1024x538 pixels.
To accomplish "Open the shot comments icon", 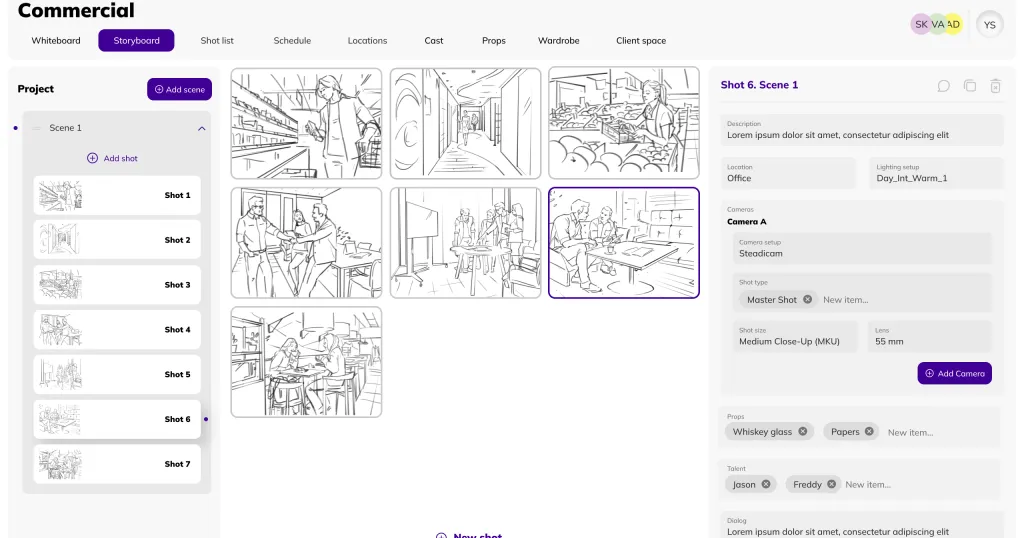I will (943, 86).
